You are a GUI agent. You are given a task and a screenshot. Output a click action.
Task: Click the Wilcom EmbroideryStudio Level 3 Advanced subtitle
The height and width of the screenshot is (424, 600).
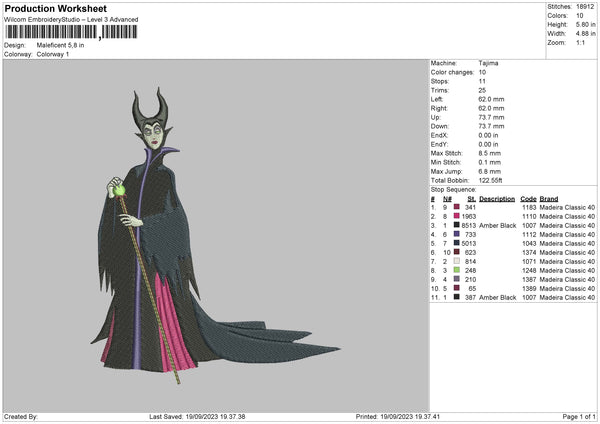coord(71,20)
